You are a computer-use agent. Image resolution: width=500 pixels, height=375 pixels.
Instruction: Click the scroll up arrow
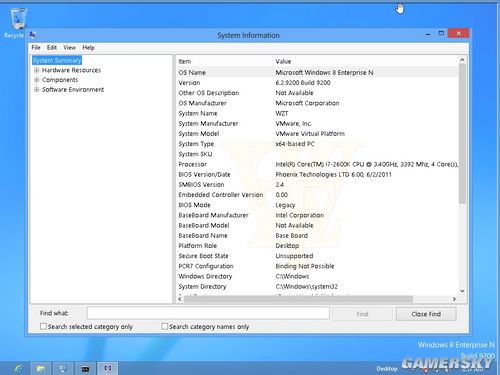462,60
